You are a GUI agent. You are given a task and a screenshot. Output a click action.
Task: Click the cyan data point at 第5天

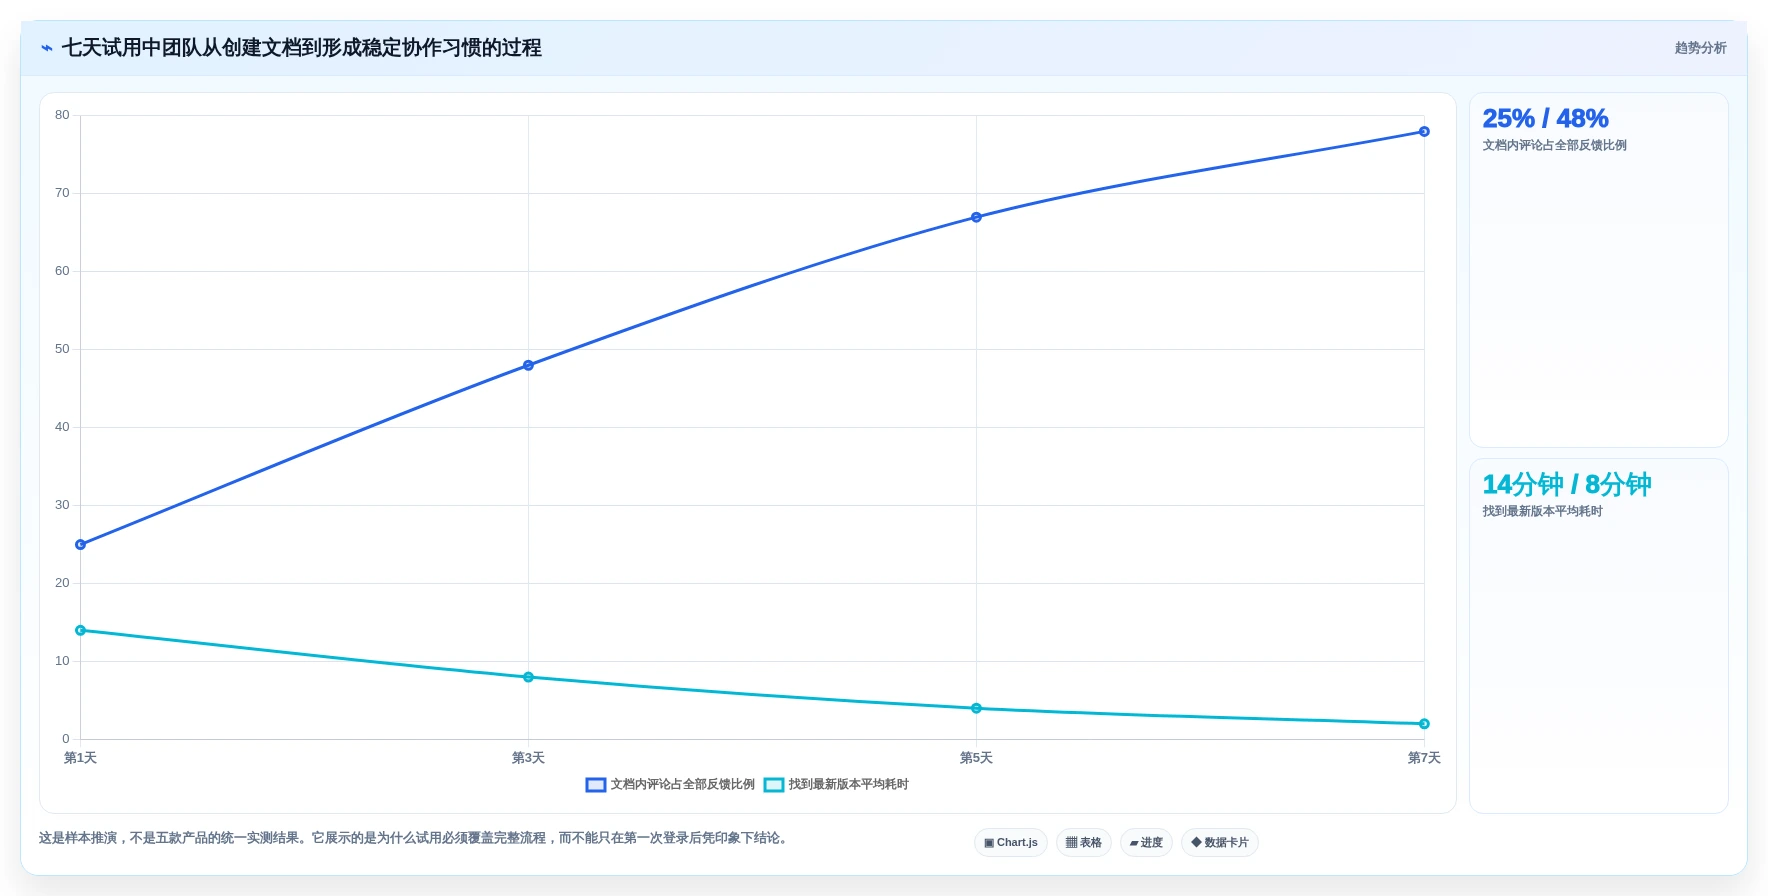977,708
